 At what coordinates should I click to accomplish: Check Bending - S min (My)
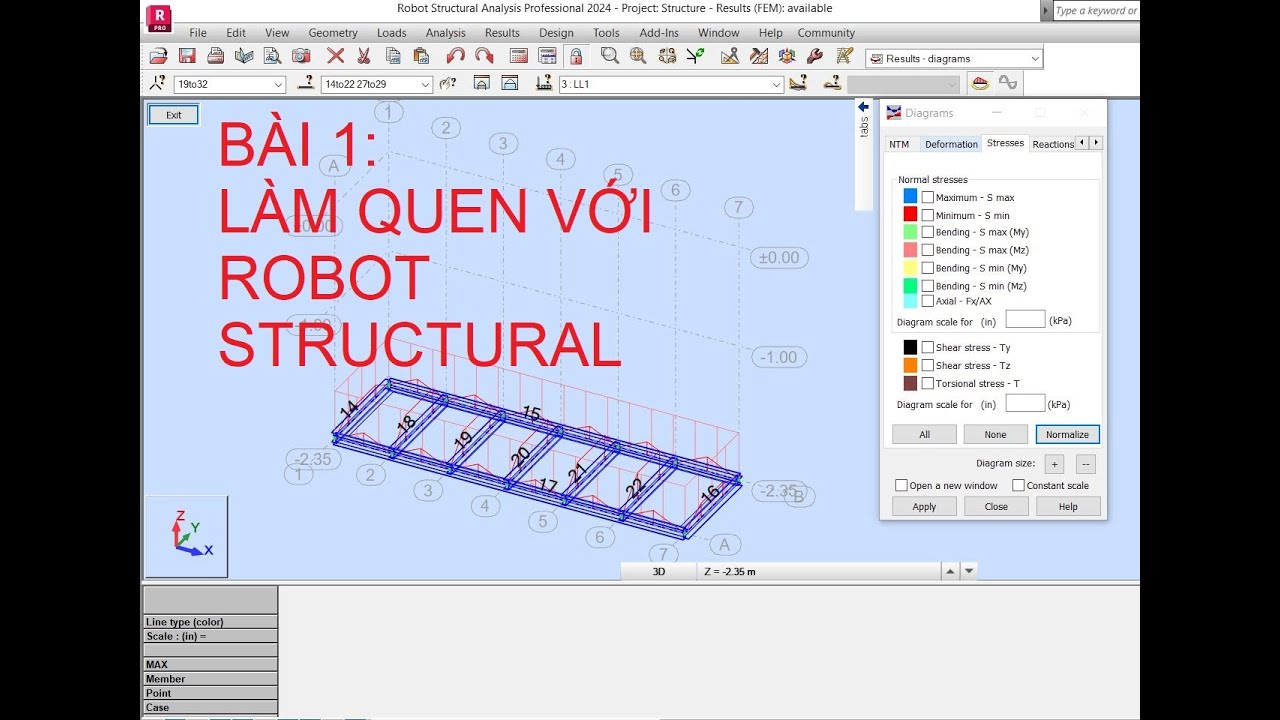tap(928, 268)
